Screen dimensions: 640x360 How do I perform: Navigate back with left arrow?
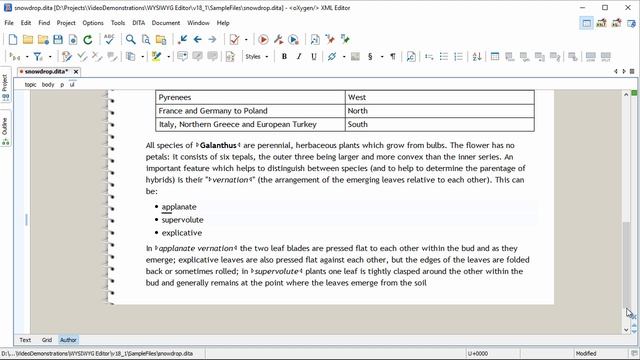[198, 40]
